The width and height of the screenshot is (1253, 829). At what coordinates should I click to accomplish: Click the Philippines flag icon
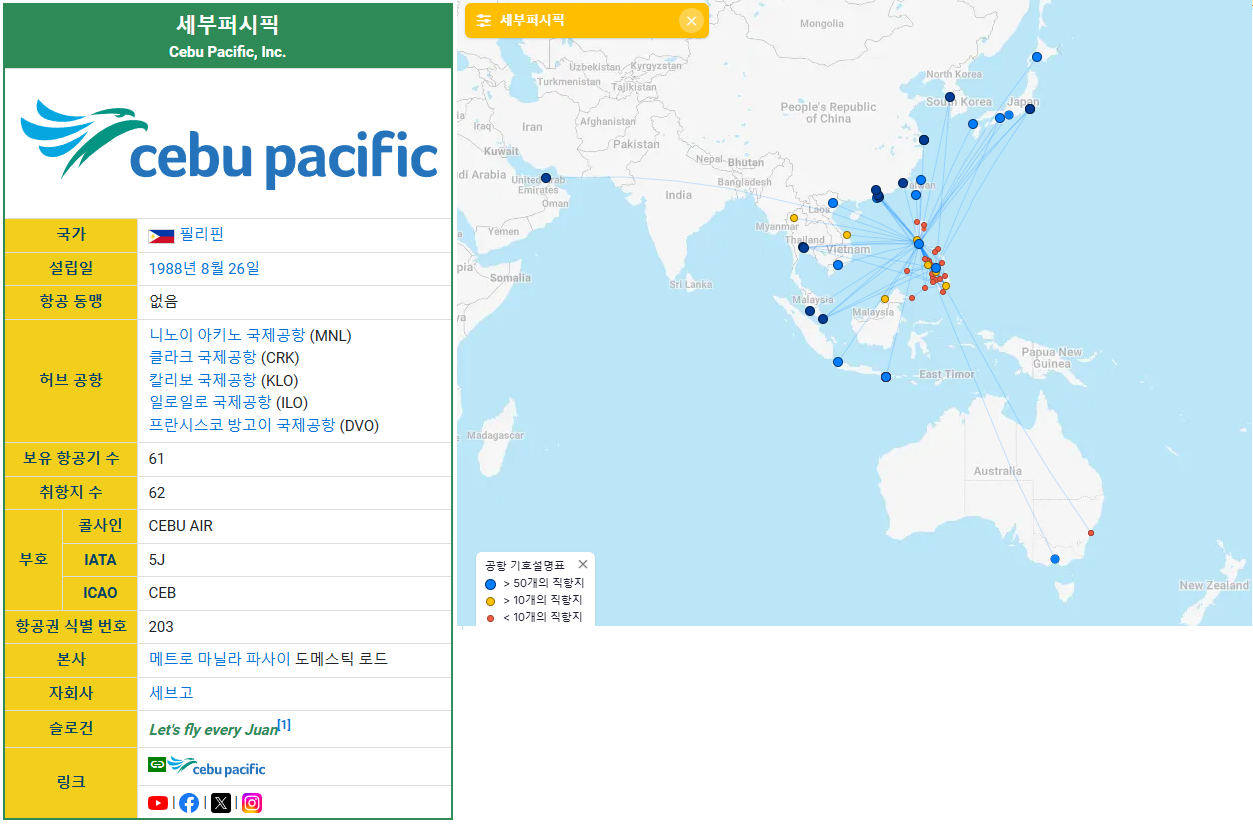161,236
